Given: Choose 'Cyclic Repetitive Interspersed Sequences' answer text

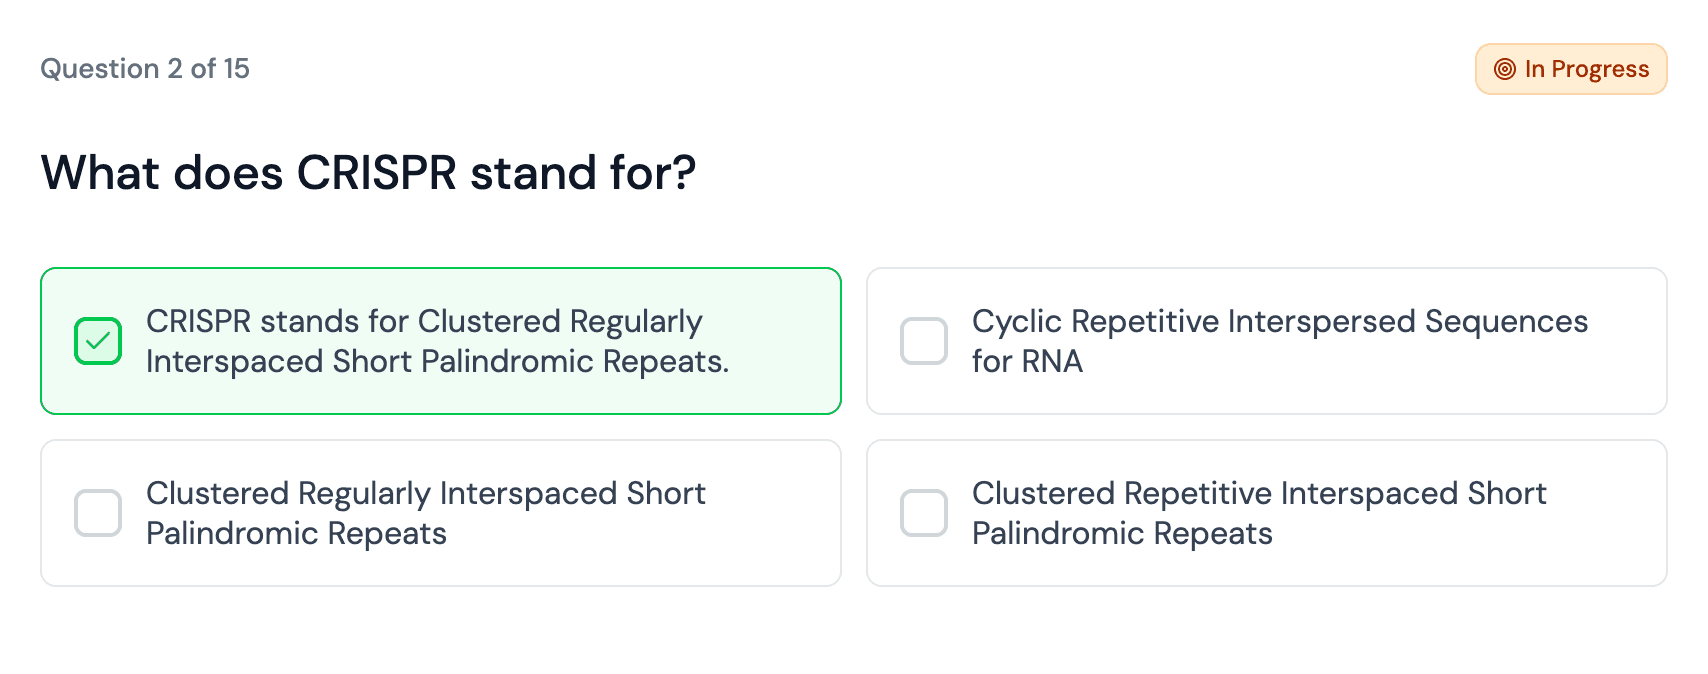Looking at the screenshot, I should coord(1279,322).
